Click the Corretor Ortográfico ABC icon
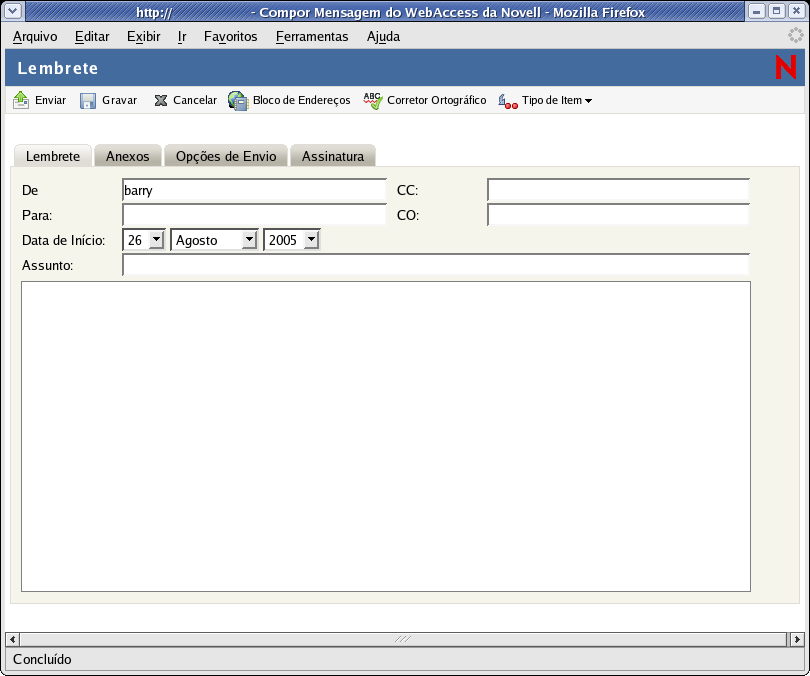This screenshot has width=810, height=676. point(372,101)
